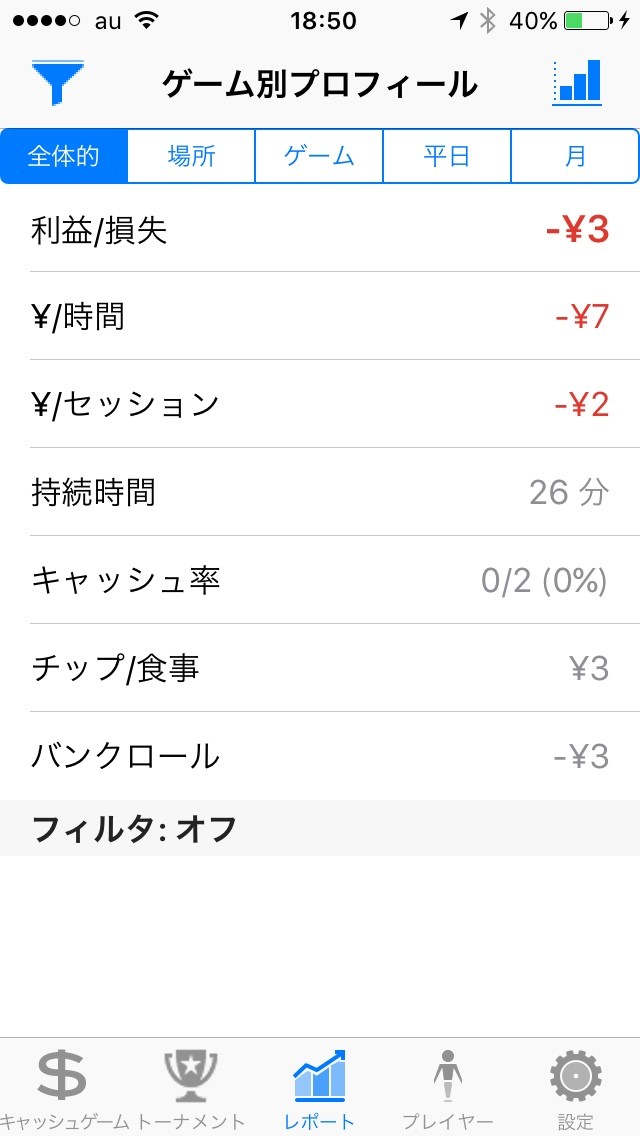Open Settings gear tab
Image resolution: width=640 pixels, height=1136 pixels.
(576, 1086)
